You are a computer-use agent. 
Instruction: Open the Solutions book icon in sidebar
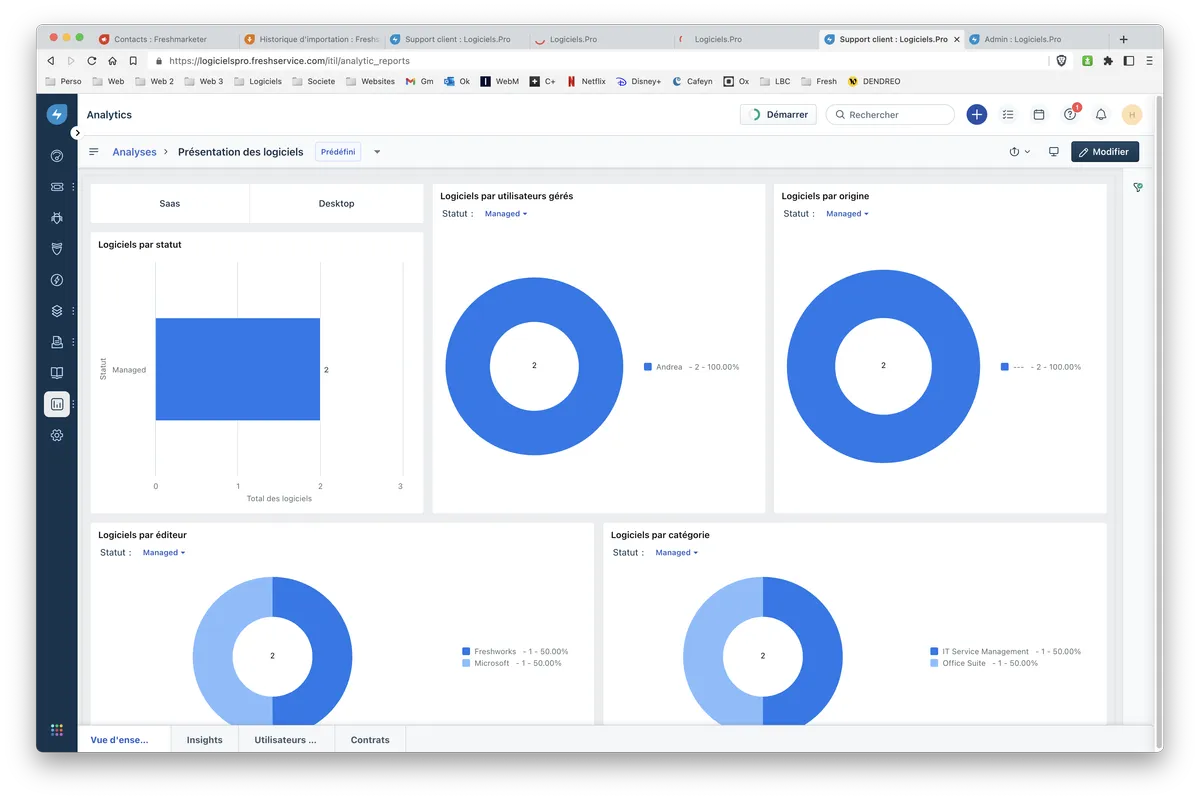(57, 373)
